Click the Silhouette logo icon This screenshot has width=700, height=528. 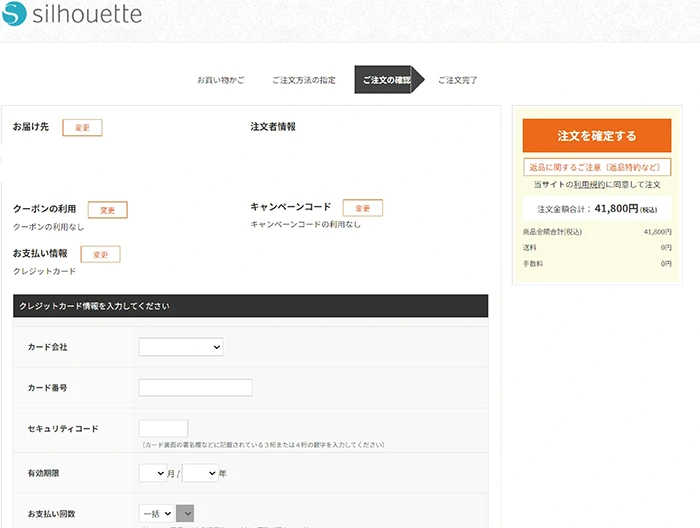coord(16,16)
